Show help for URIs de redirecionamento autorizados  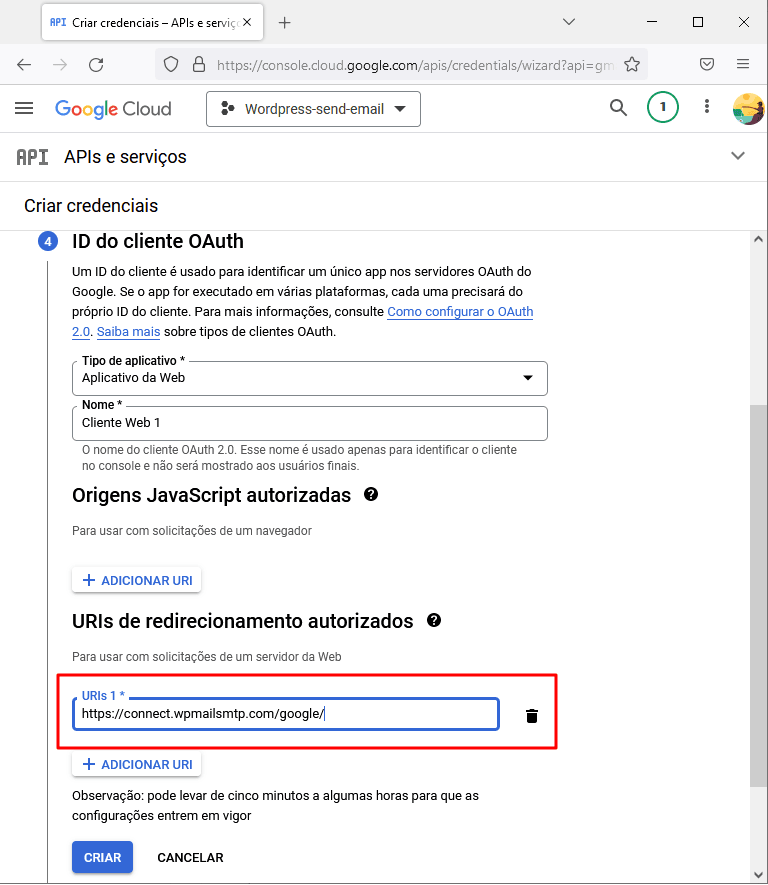point(434,620)
